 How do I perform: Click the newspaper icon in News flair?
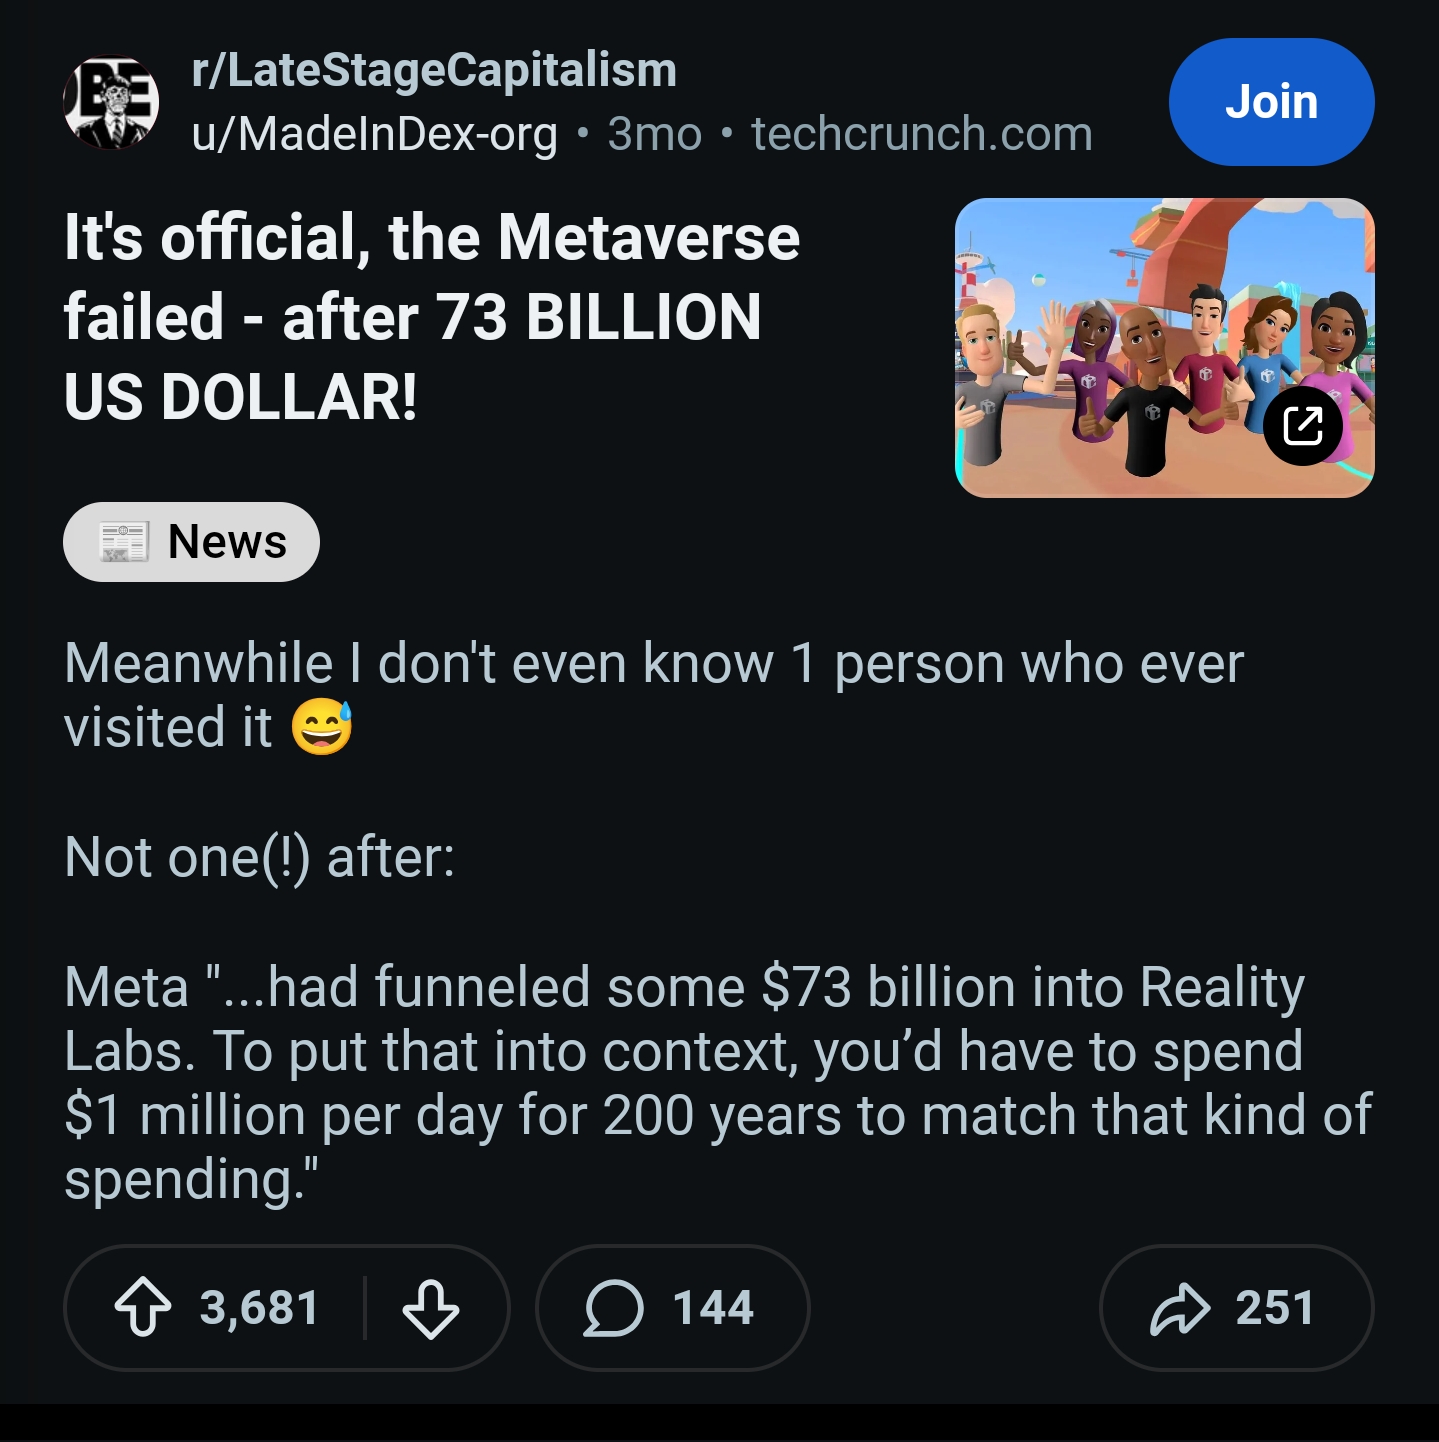(124, 541)
